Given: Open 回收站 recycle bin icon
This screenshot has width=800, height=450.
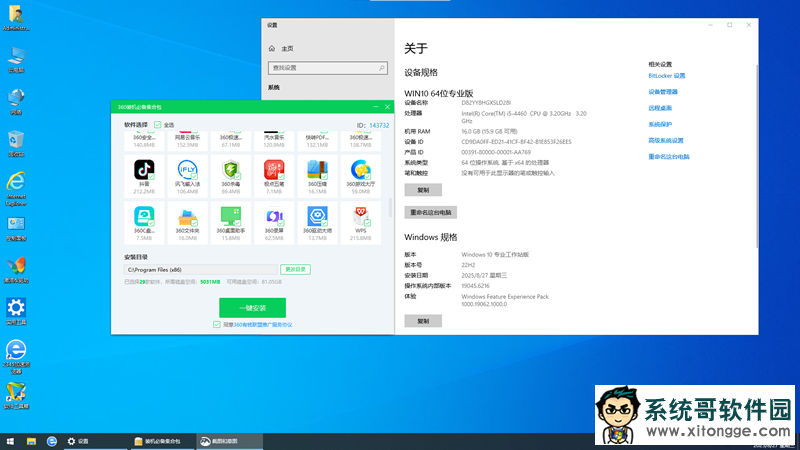Looking at the screenshot, I should (16, 143).
